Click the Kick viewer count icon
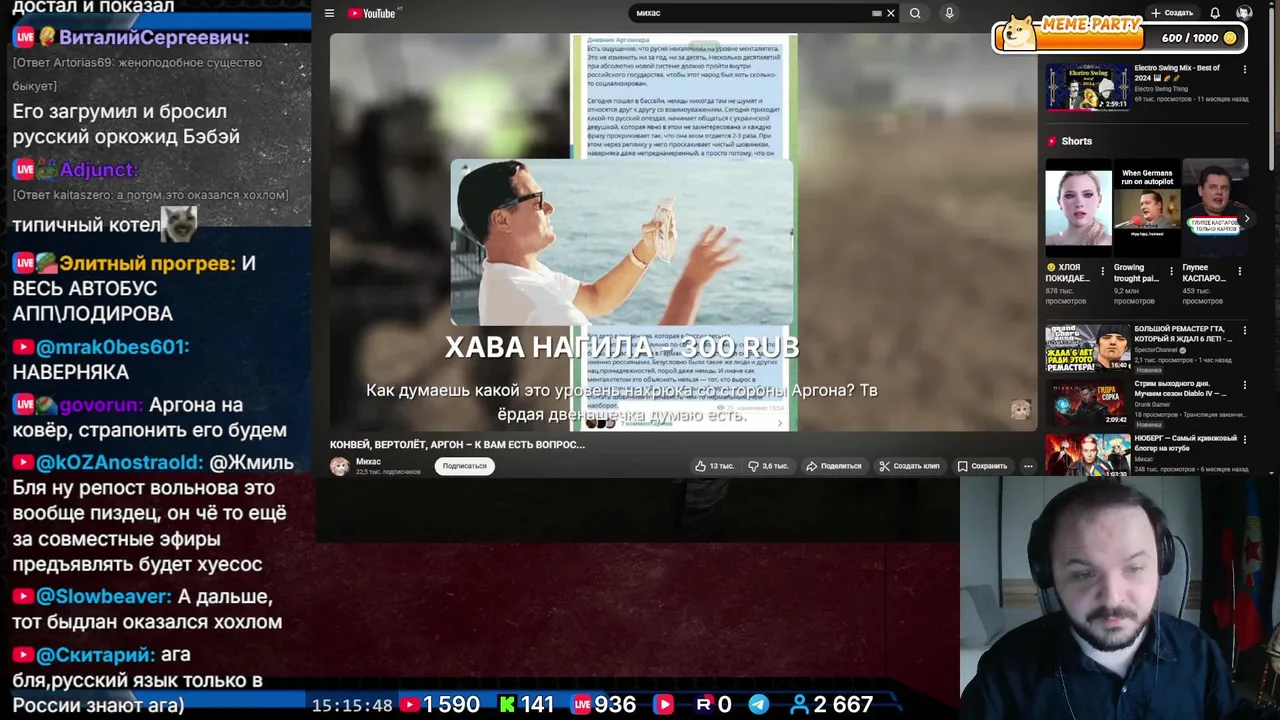The height and width of the screenshot is (720, 1280). pos(507,705)
